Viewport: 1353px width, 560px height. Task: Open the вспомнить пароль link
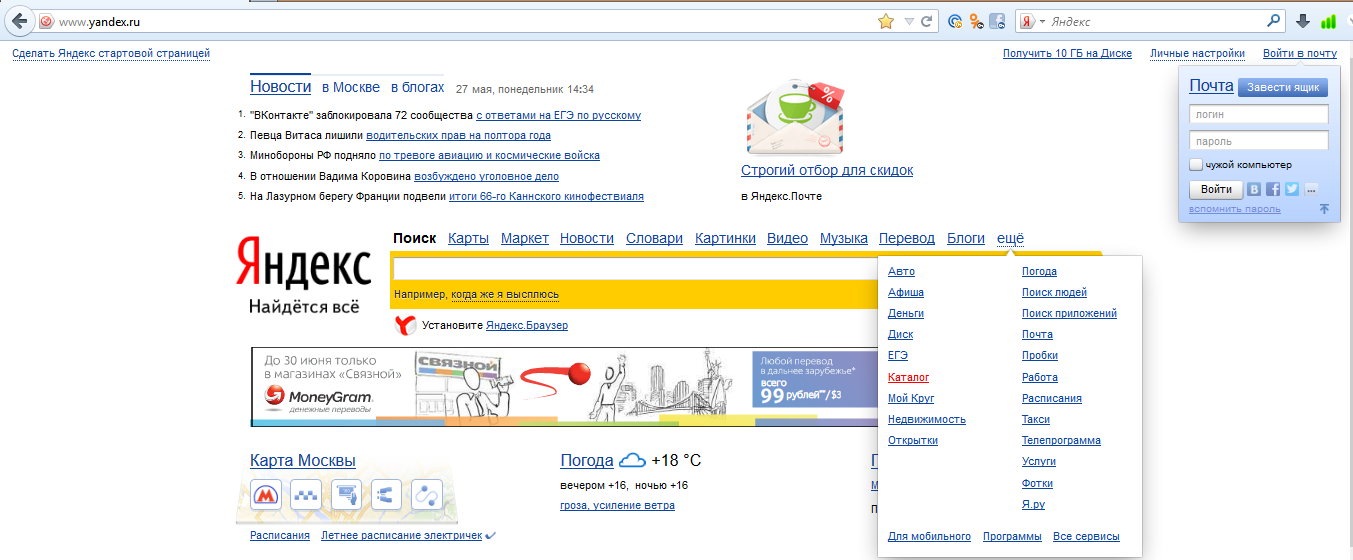pyautogui.click(x=1235, y=209)
